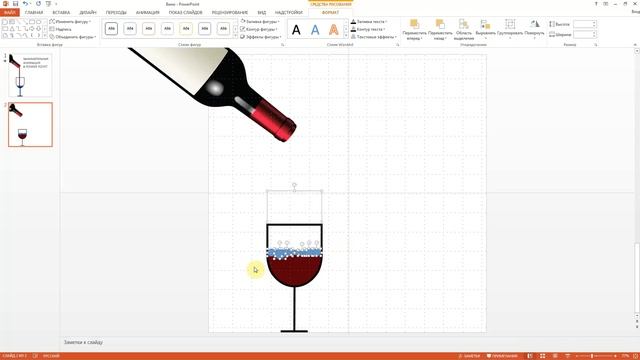Open Изменить фигуру dropdown
The image size is (640, 360).
coord(70,21)
